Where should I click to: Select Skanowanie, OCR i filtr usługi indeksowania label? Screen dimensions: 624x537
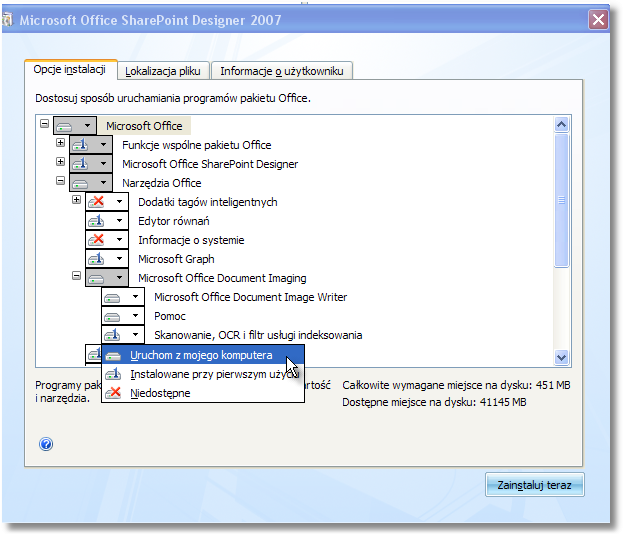[258, 335]
